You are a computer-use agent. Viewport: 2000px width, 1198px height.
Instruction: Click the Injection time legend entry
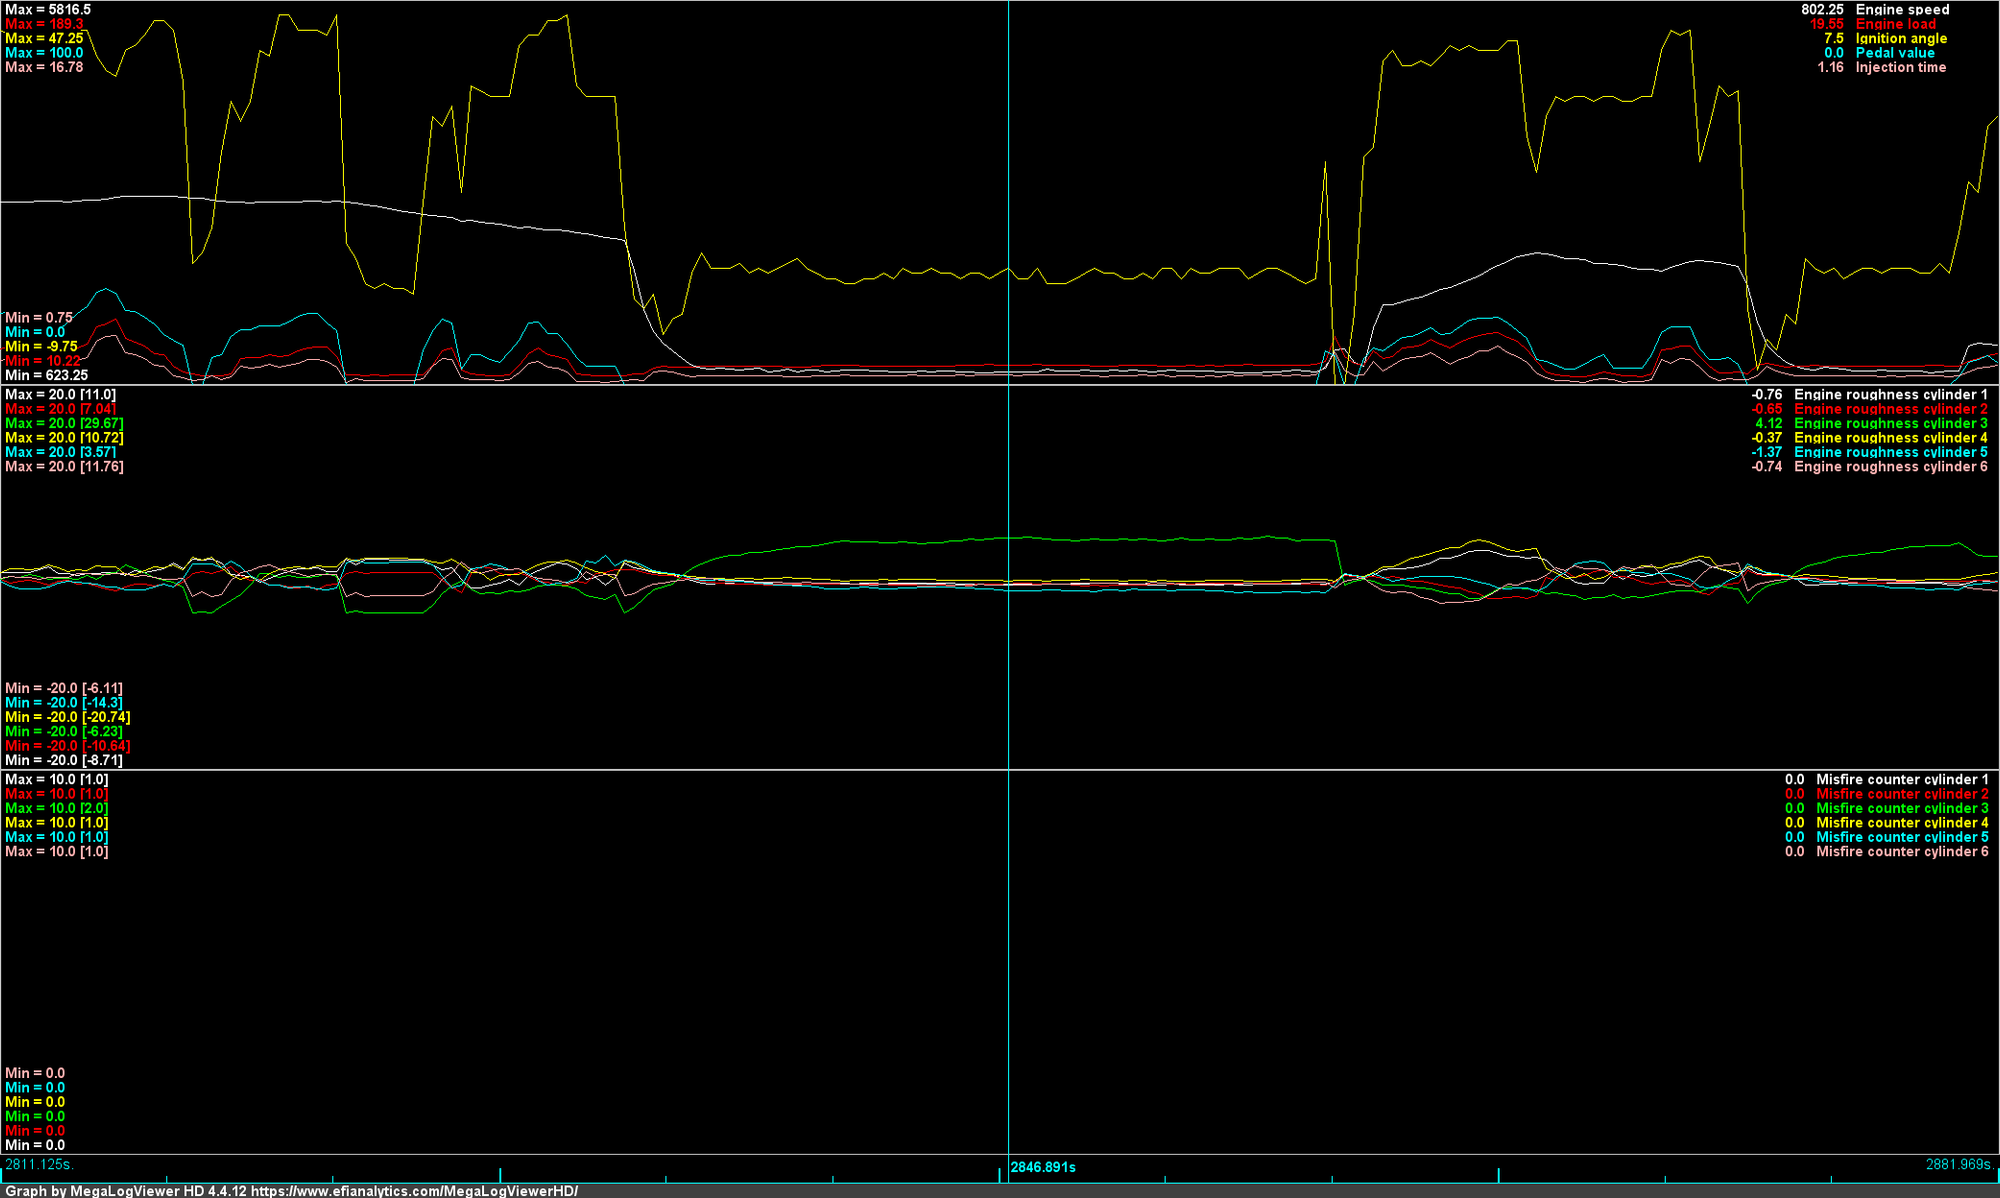(1912, 67)
